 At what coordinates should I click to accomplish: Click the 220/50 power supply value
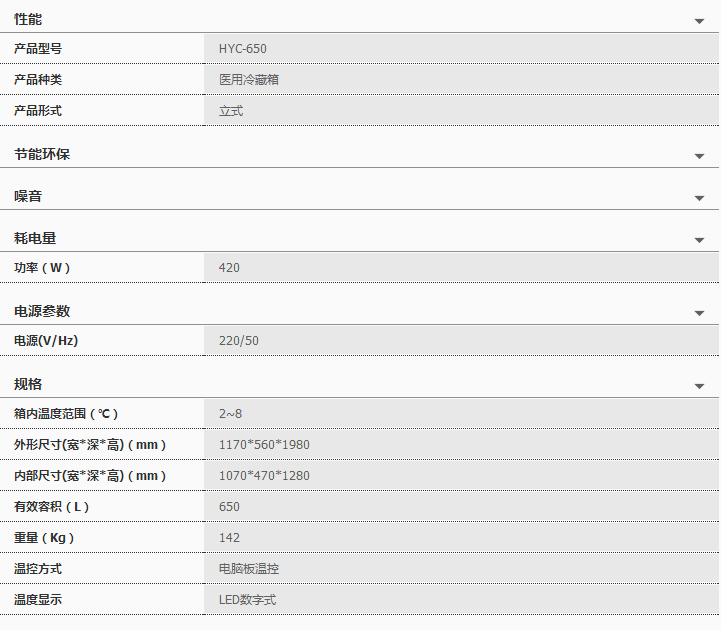239,341
